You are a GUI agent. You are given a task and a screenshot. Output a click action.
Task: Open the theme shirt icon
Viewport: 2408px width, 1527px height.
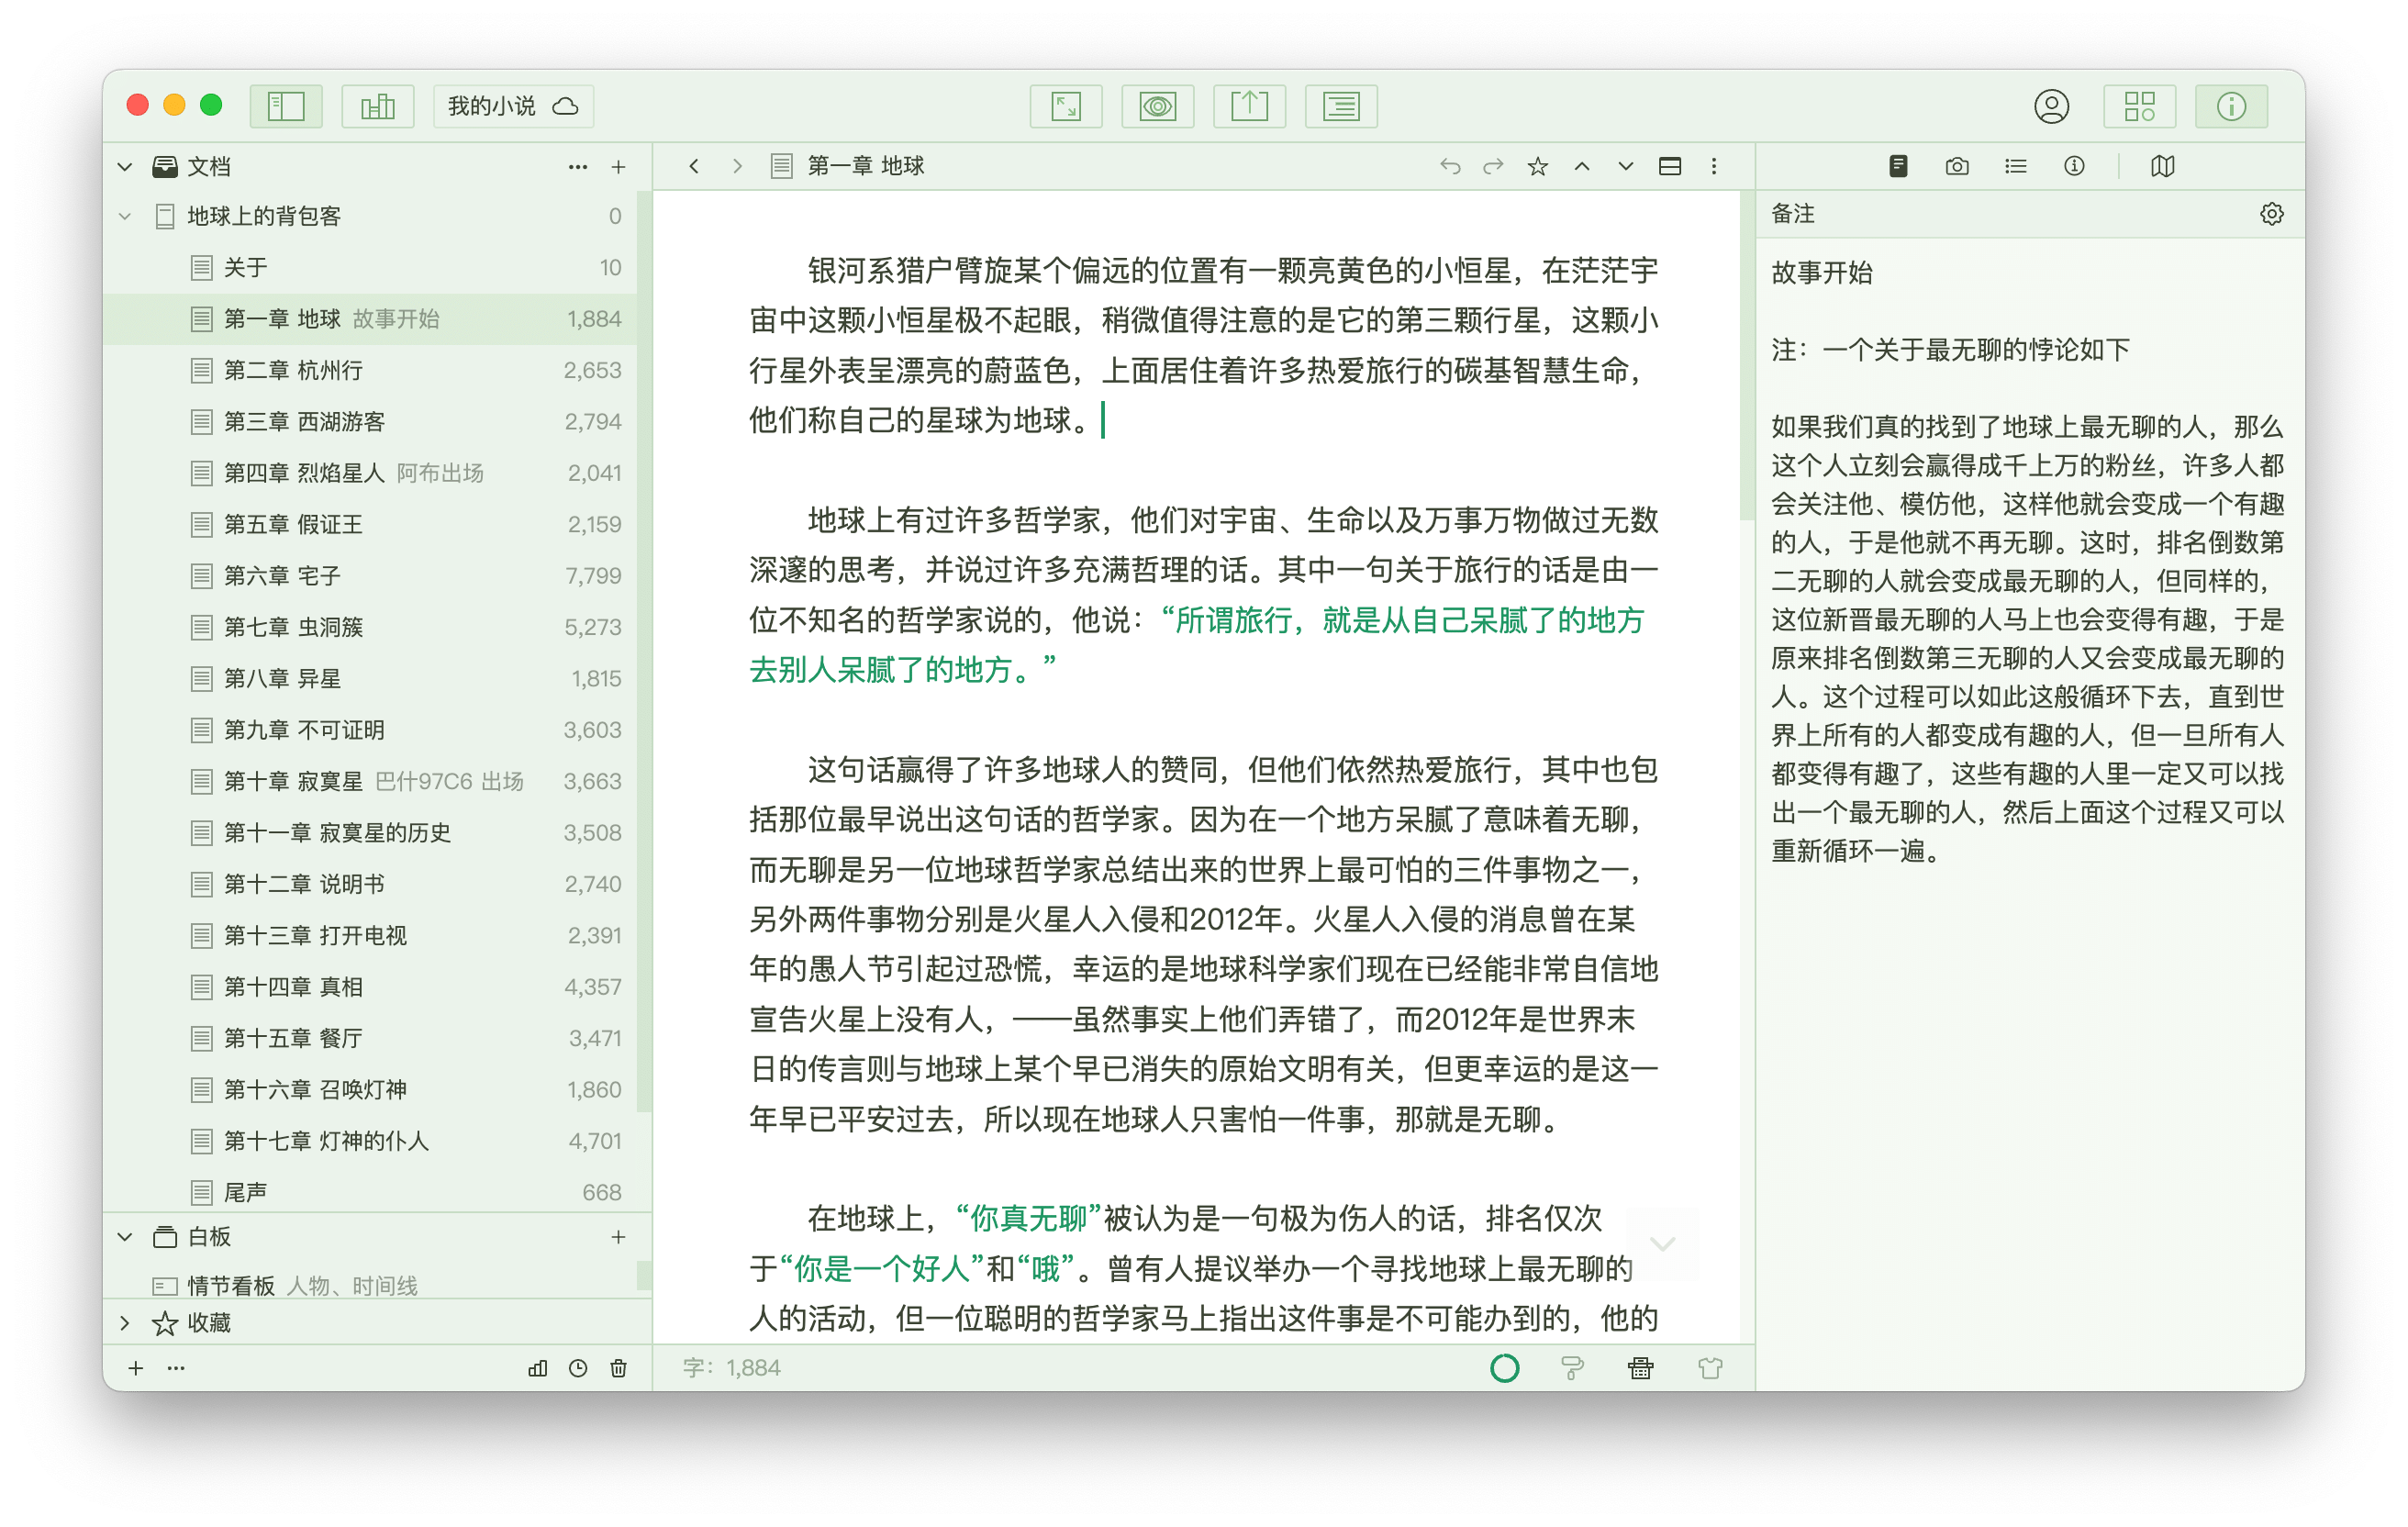[1710, 1368]
